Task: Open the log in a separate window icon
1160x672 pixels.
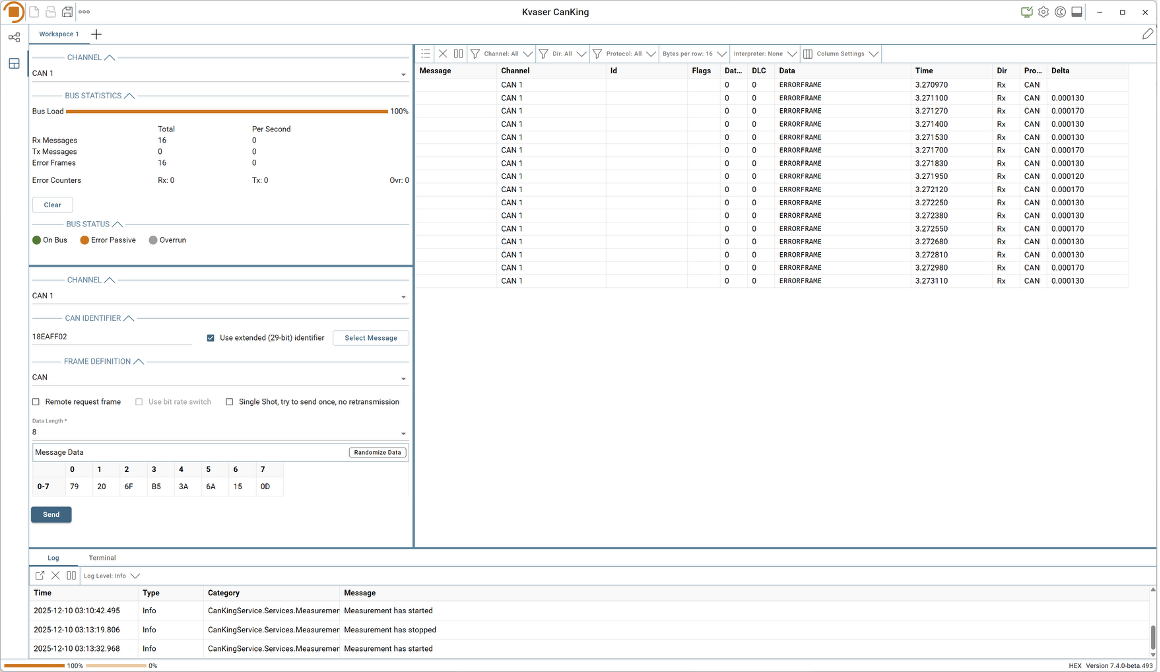Action: click(40, 576)
